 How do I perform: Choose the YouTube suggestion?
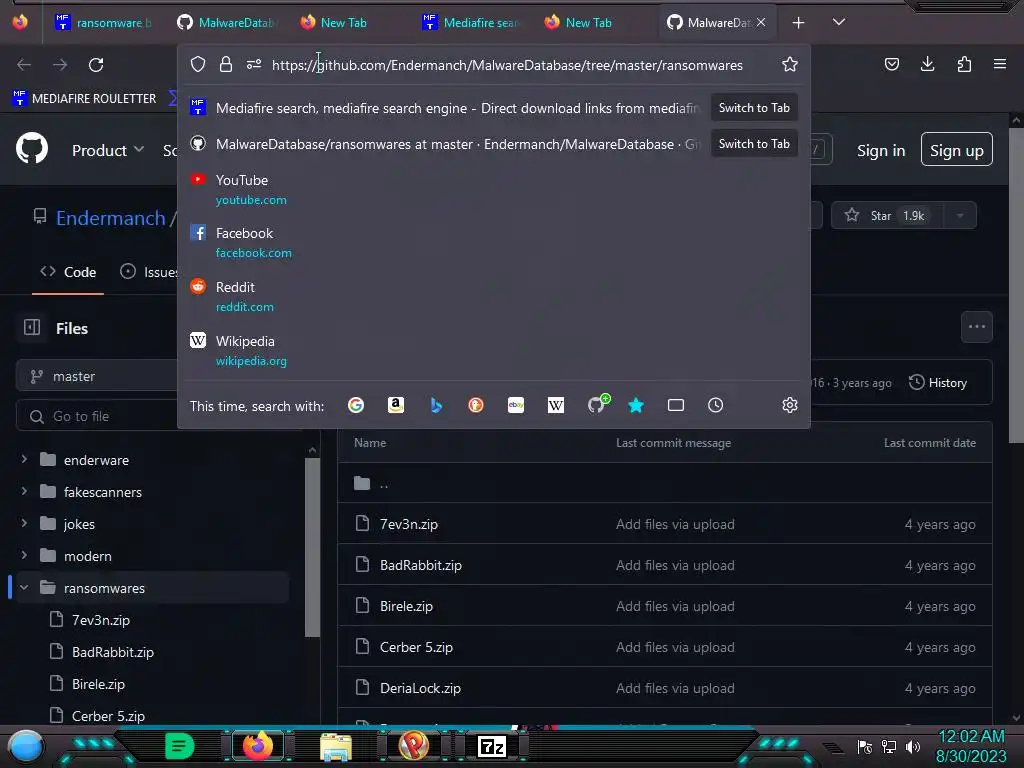point(494,189)
